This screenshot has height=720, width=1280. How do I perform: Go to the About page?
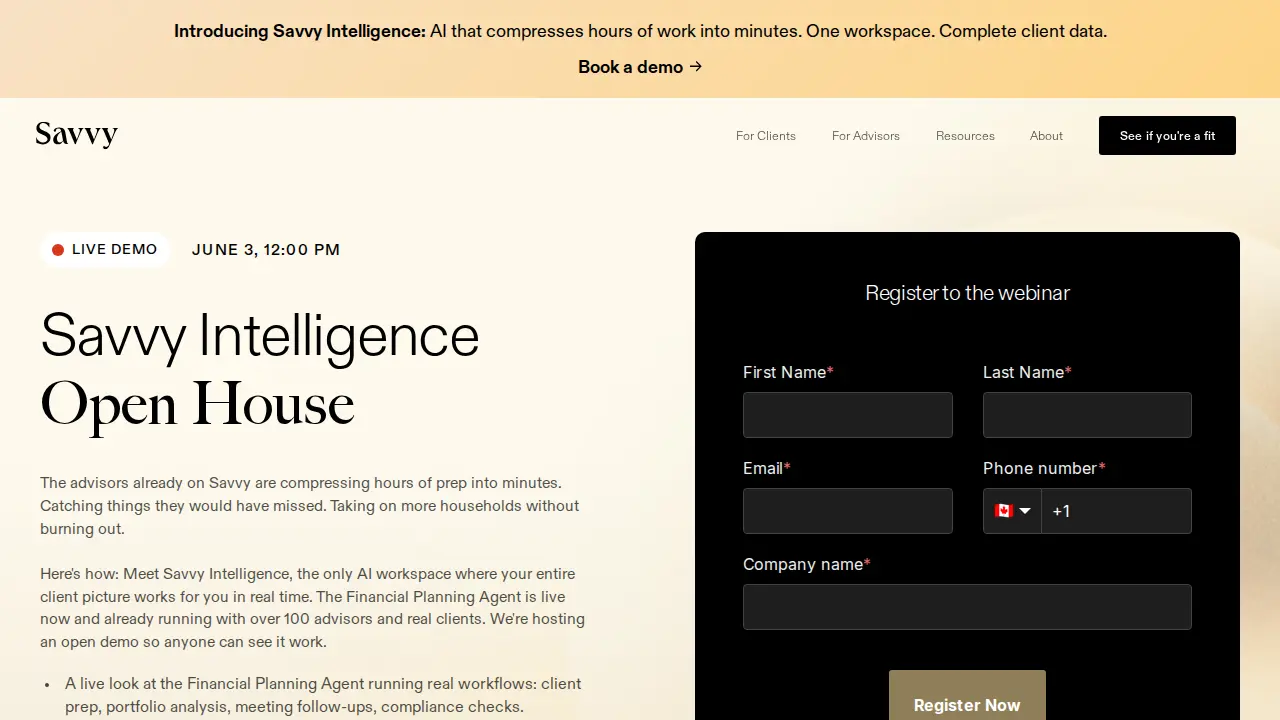click(1046, 136)
